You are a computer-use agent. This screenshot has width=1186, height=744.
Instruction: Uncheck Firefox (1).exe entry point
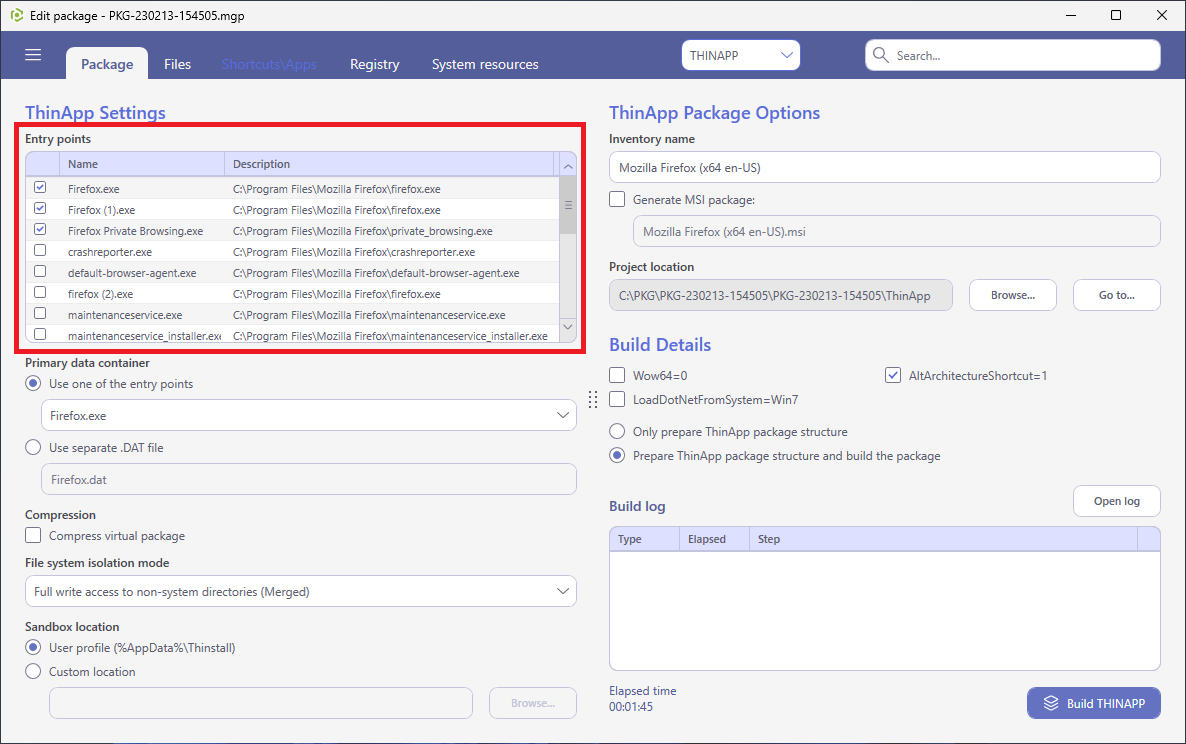(40, 209)
